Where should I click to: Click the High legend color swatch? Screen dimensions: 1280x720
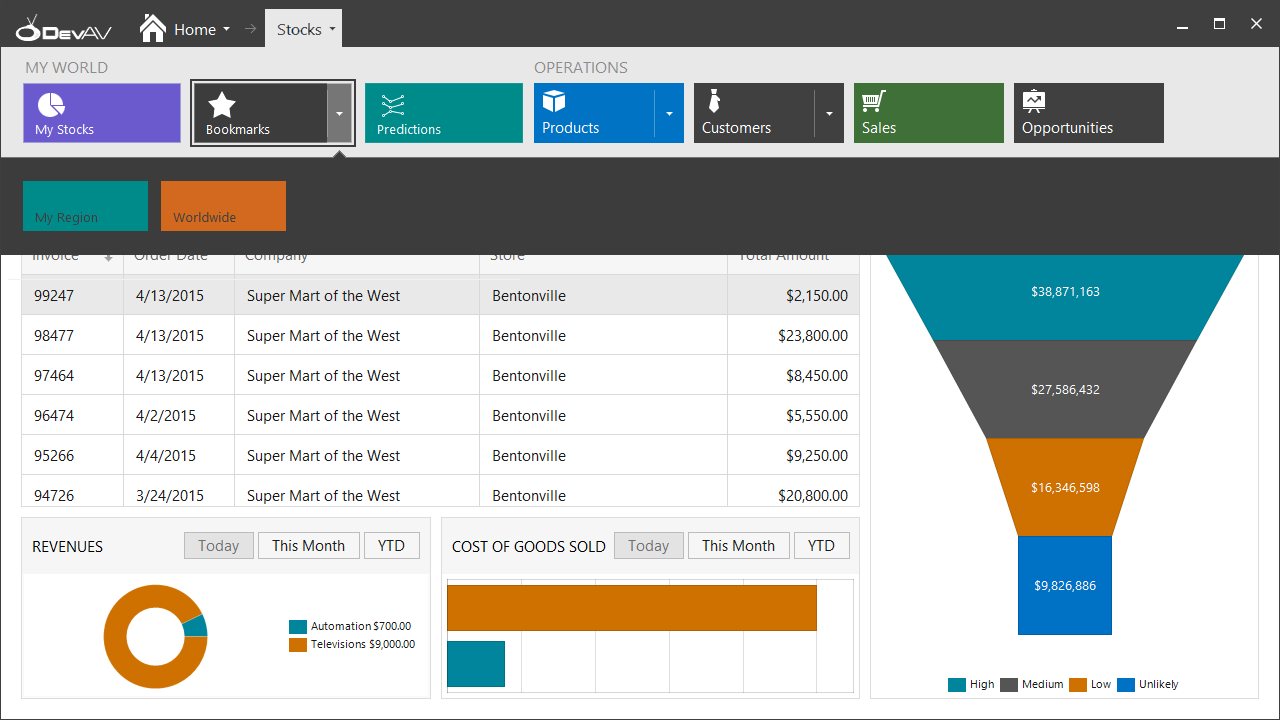(957, 685)
